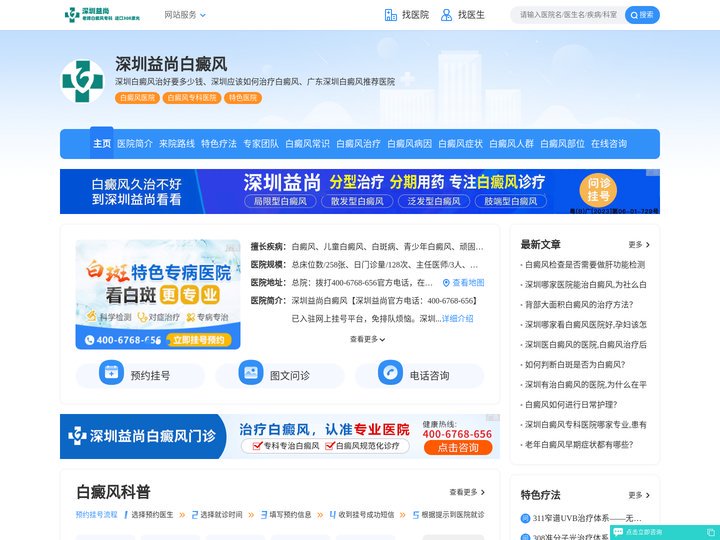Go to the 主页 nav tab
This screenshot has height=540, width=720.
pos(102,143)
